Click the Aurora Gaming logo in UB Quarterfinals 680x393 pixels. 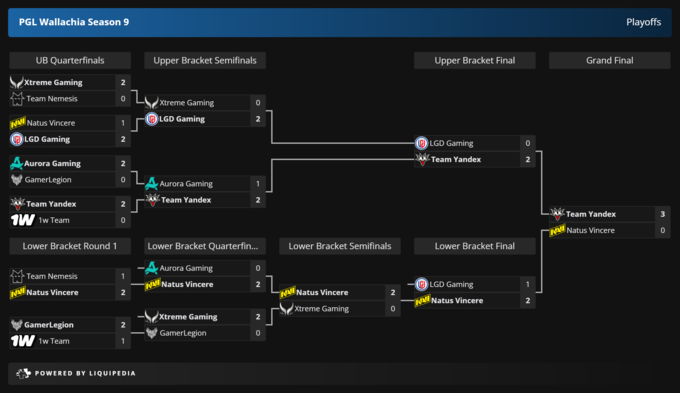click(17, 163)
